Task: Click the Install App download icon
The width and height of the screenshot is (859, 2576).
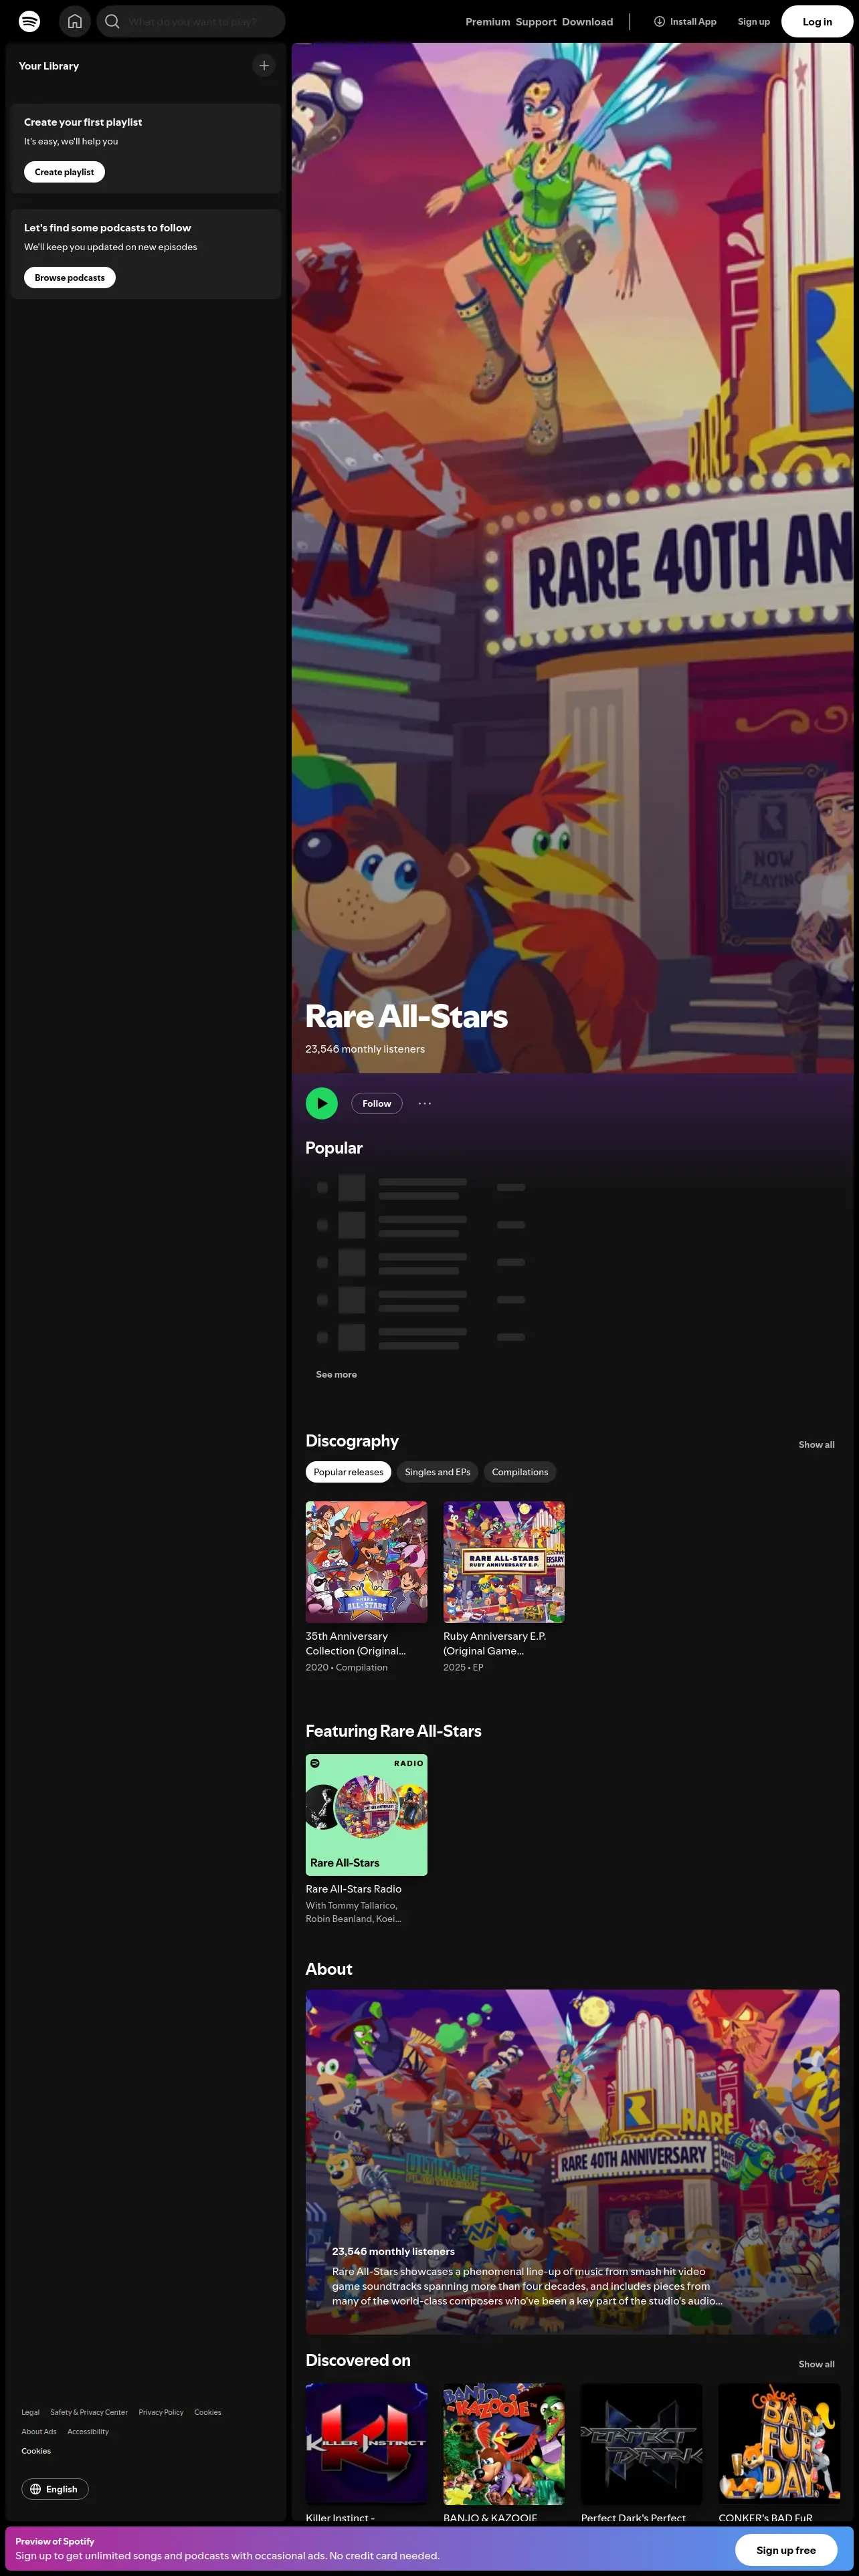Action: pyautogui.click(x=659, y=21)
